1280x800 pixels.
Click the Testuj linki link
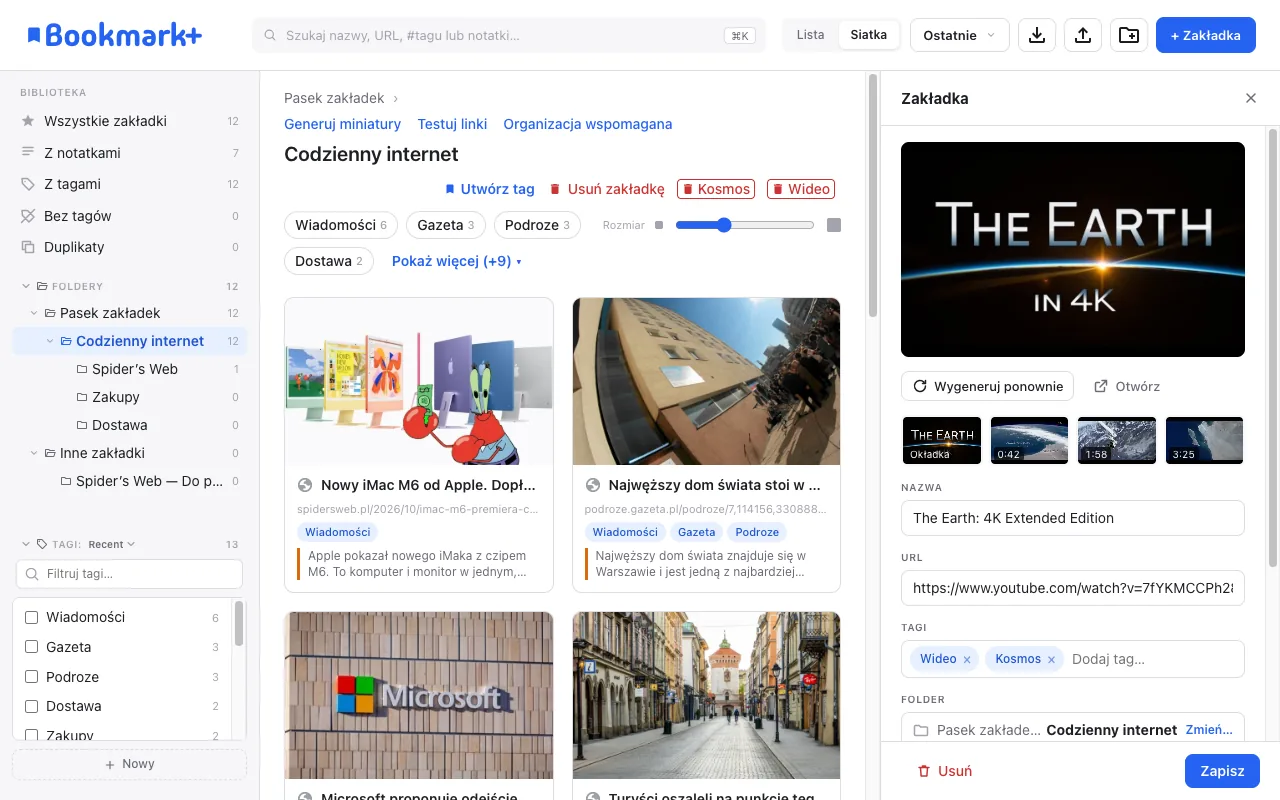tap(452, 124)
